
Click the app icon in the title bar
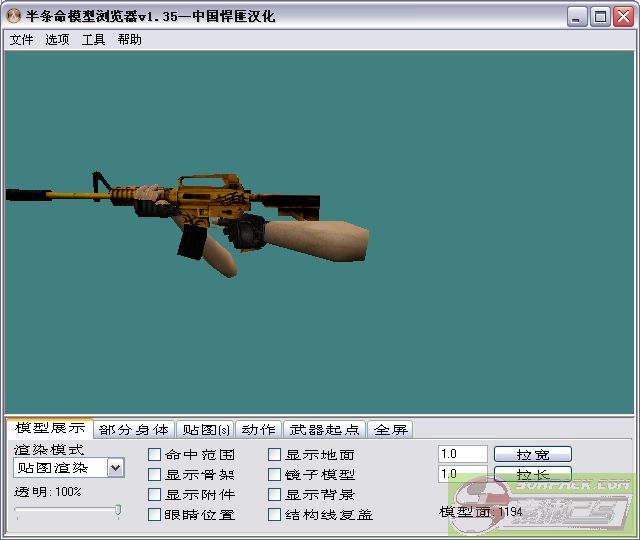14,16
